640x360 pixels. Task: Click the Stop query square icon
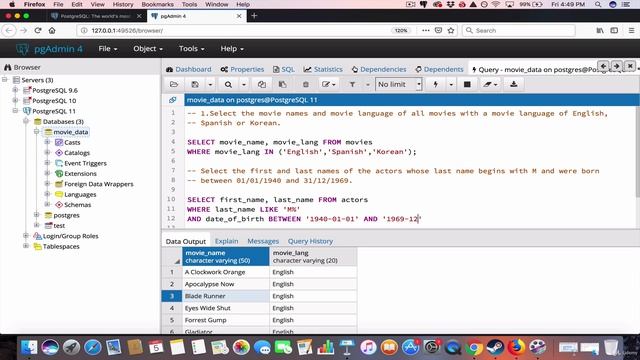coord(467,84)
